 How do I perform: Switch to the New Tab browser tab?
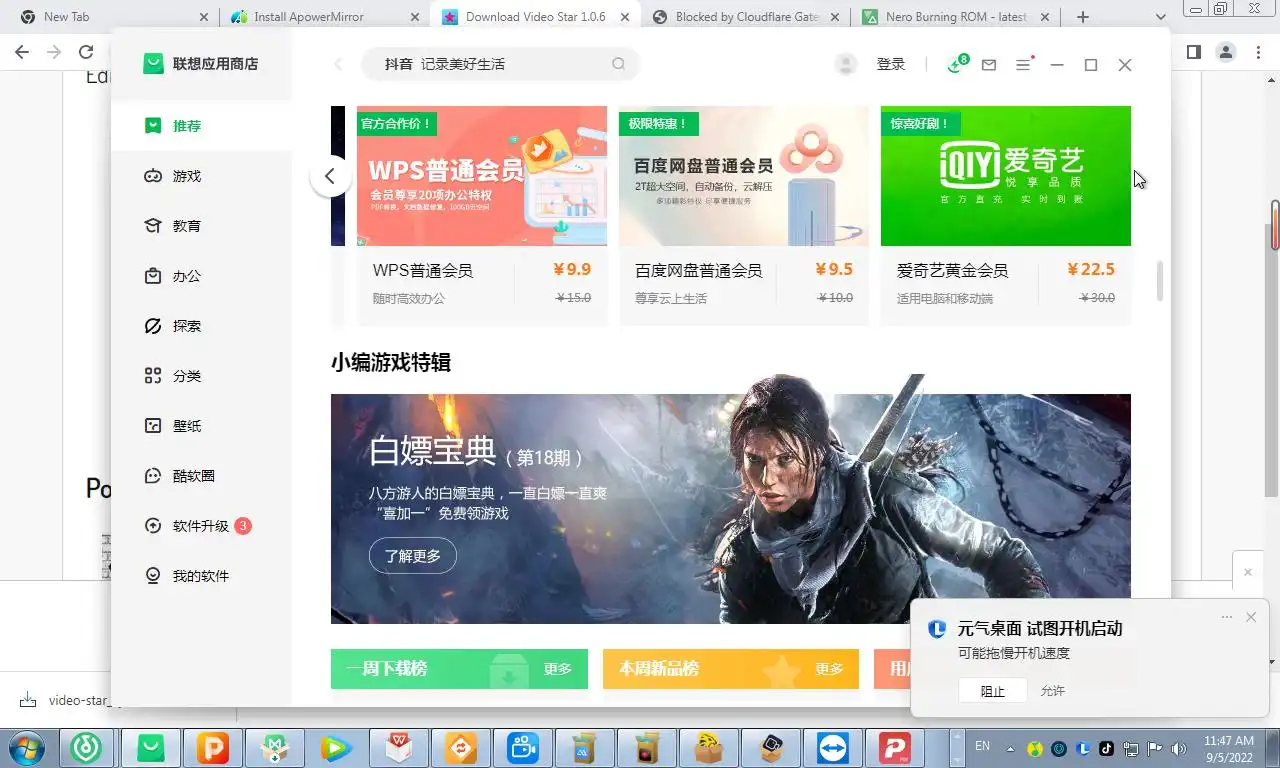115,17
